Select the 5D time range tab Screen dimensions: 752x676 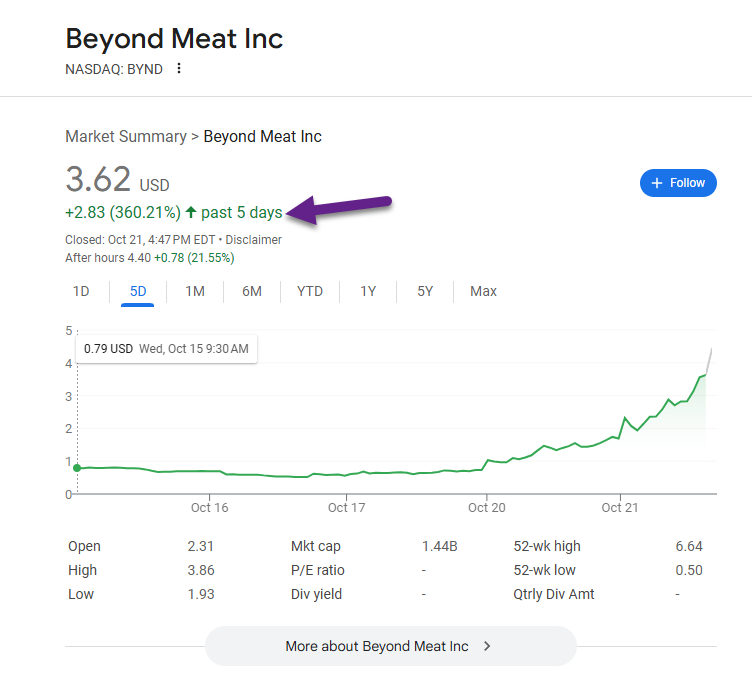(x=138, y=291)
